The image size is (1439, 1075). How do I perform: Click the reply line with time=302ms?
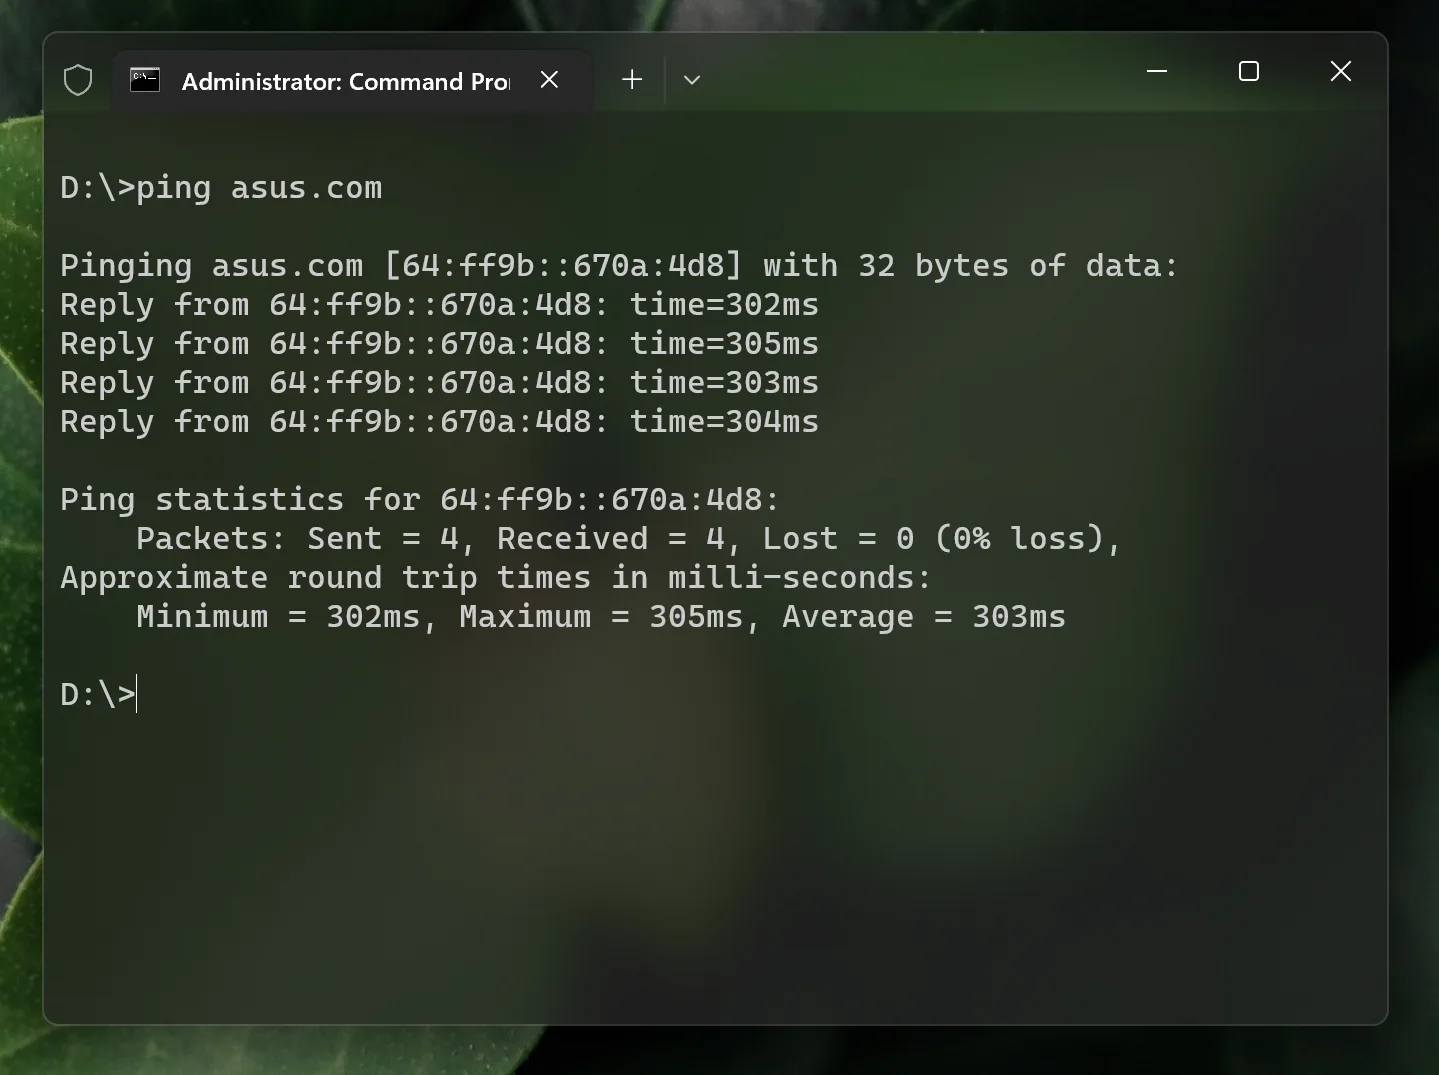[439, 305]
